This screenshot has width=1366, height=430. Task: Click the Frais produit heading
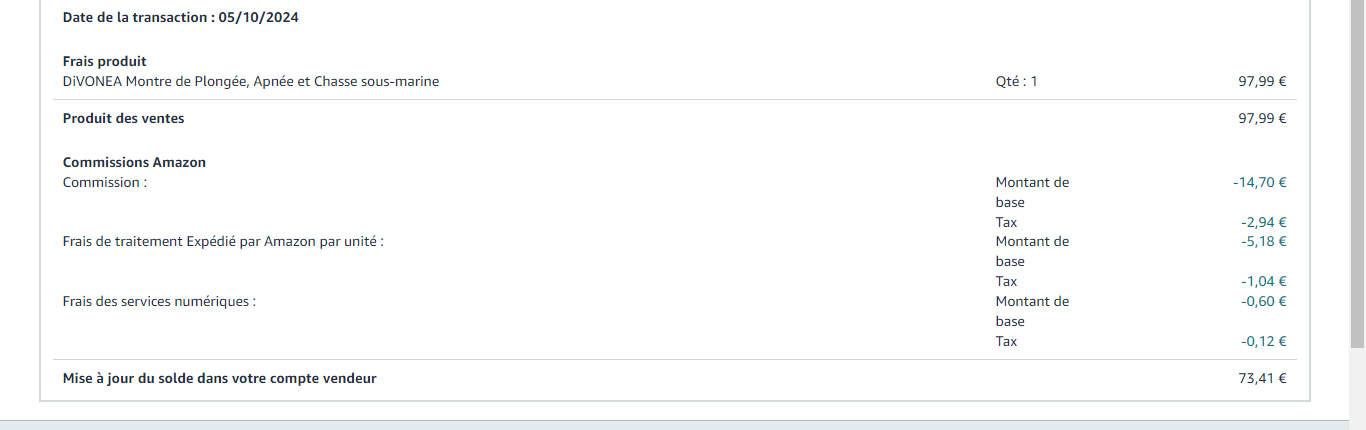[x=105, y=62]
